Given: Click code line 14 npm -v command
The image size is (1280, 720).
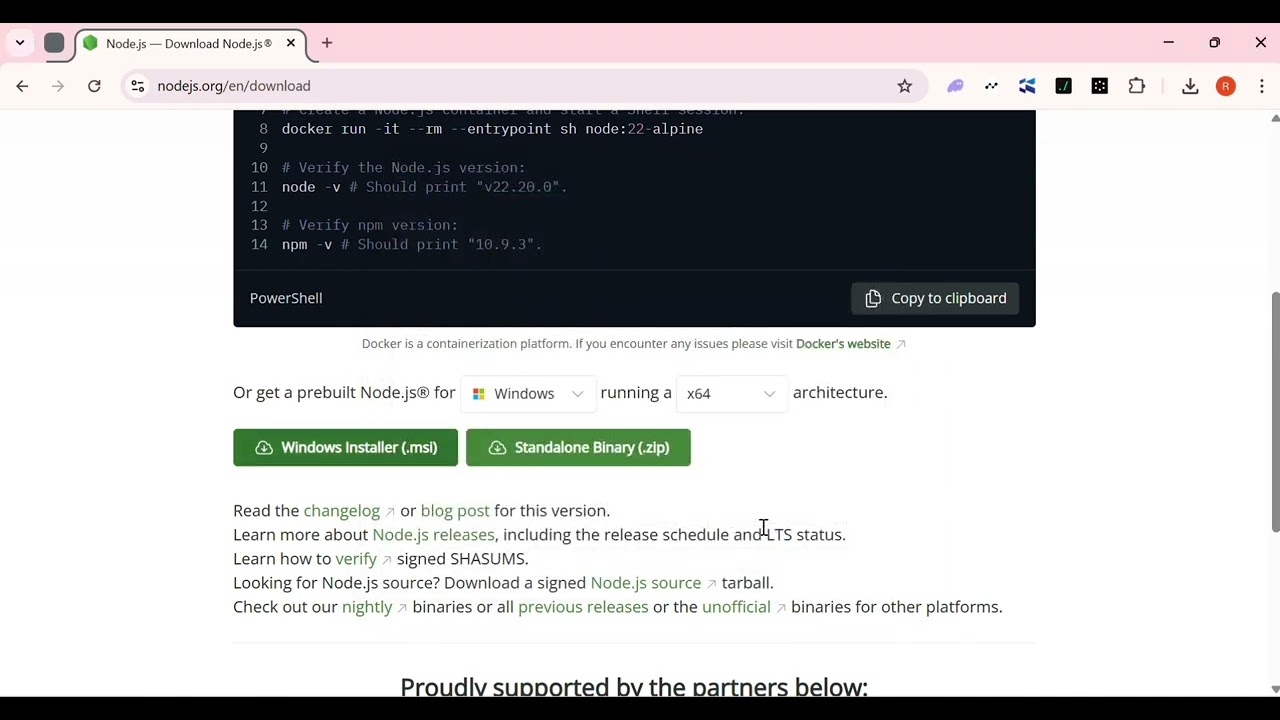Looking at the screenshot, I should coord(411,245).
